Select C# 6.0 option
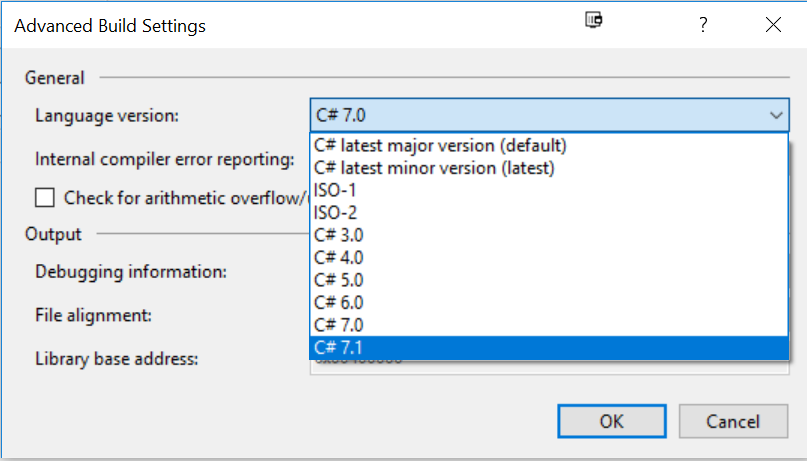The image size is (807, 461). click(x=549, y=303)
